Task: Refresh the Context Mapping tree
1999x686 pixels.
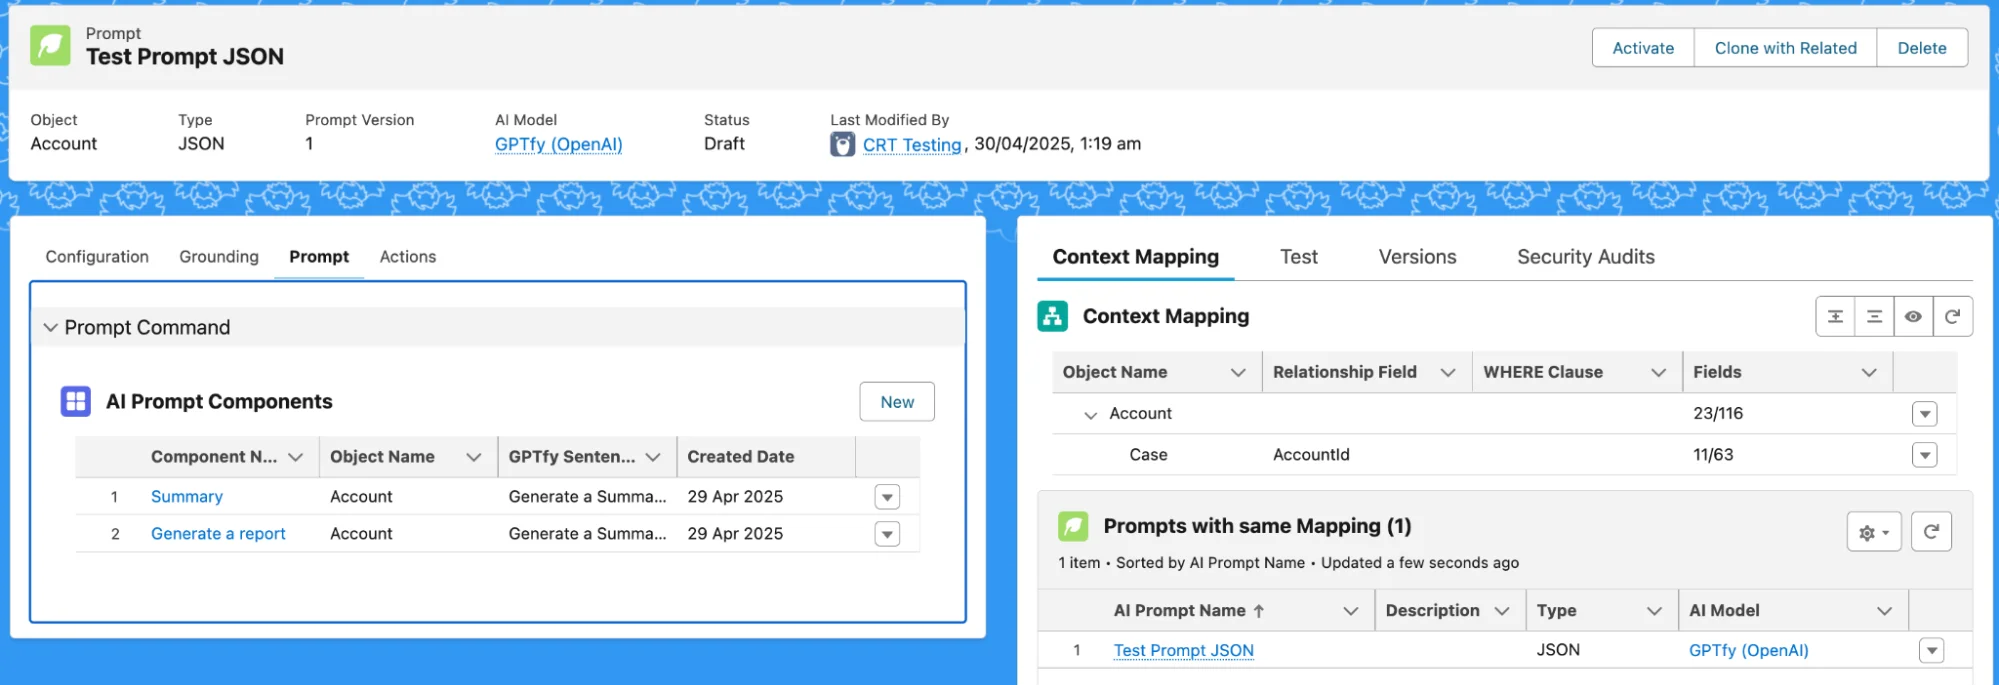Action: (x=1952, y=317)
